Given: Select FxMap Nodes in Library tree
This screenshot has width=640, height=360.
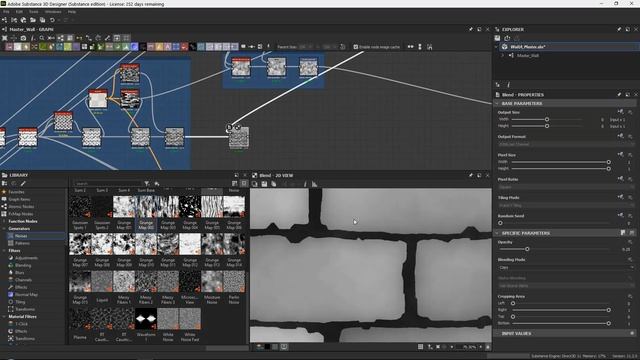Looking at the screenshot, I should 21,214.
